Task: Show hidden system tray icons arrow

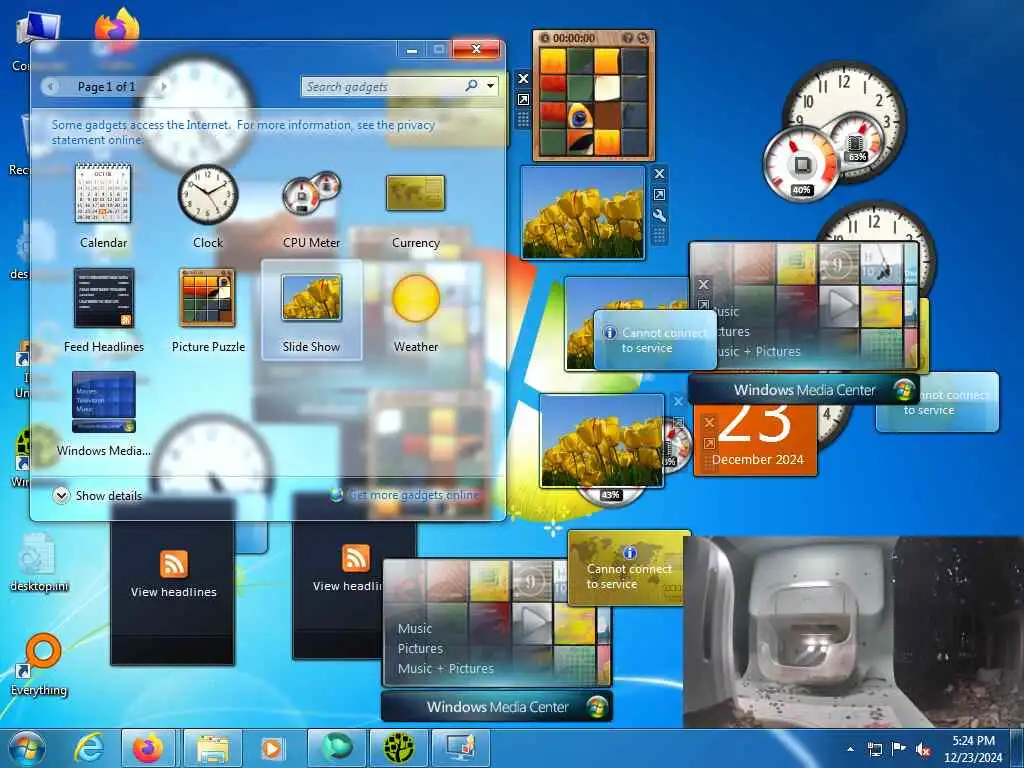Action: [x=850, y=749]
